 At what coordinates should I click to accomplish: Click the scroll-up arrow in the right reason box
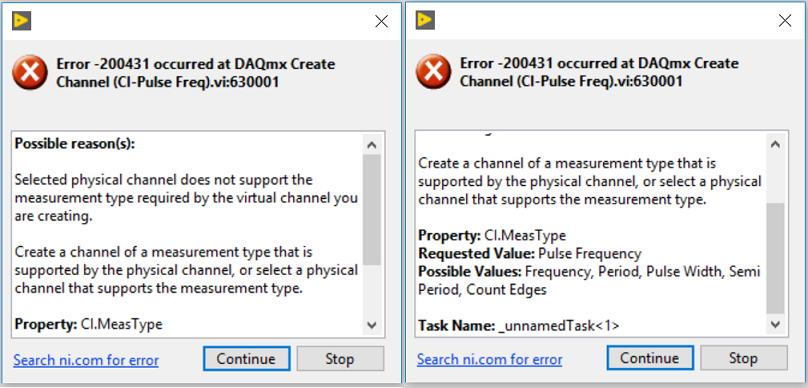point(776,144)
